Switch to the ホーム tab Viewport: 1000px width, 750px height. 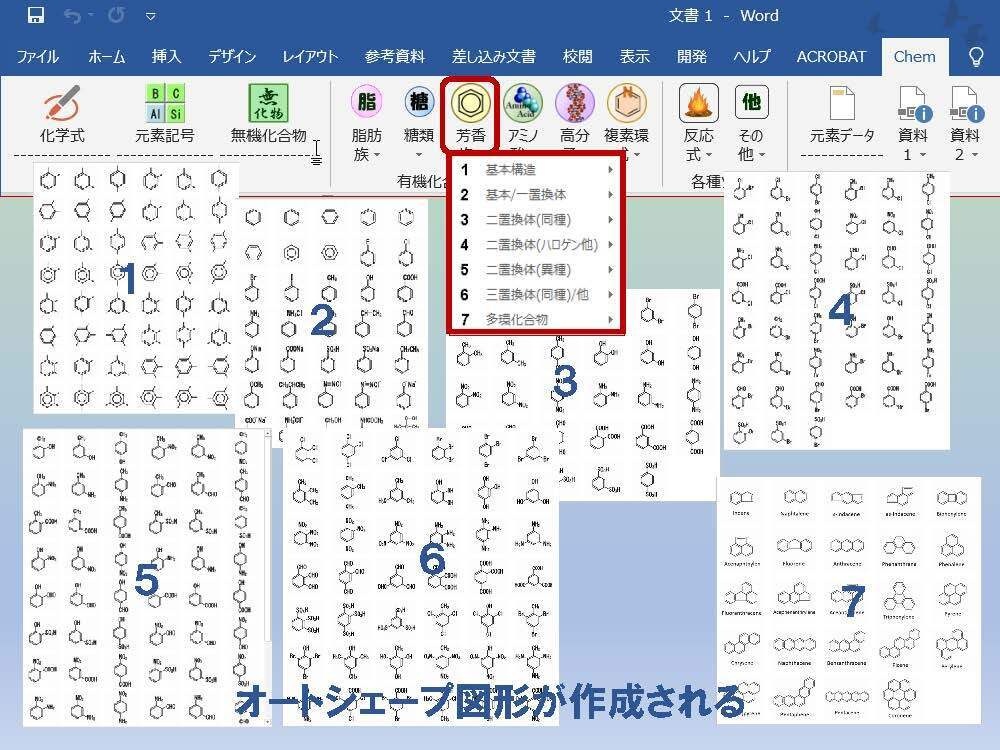click(x=107, y=56)
